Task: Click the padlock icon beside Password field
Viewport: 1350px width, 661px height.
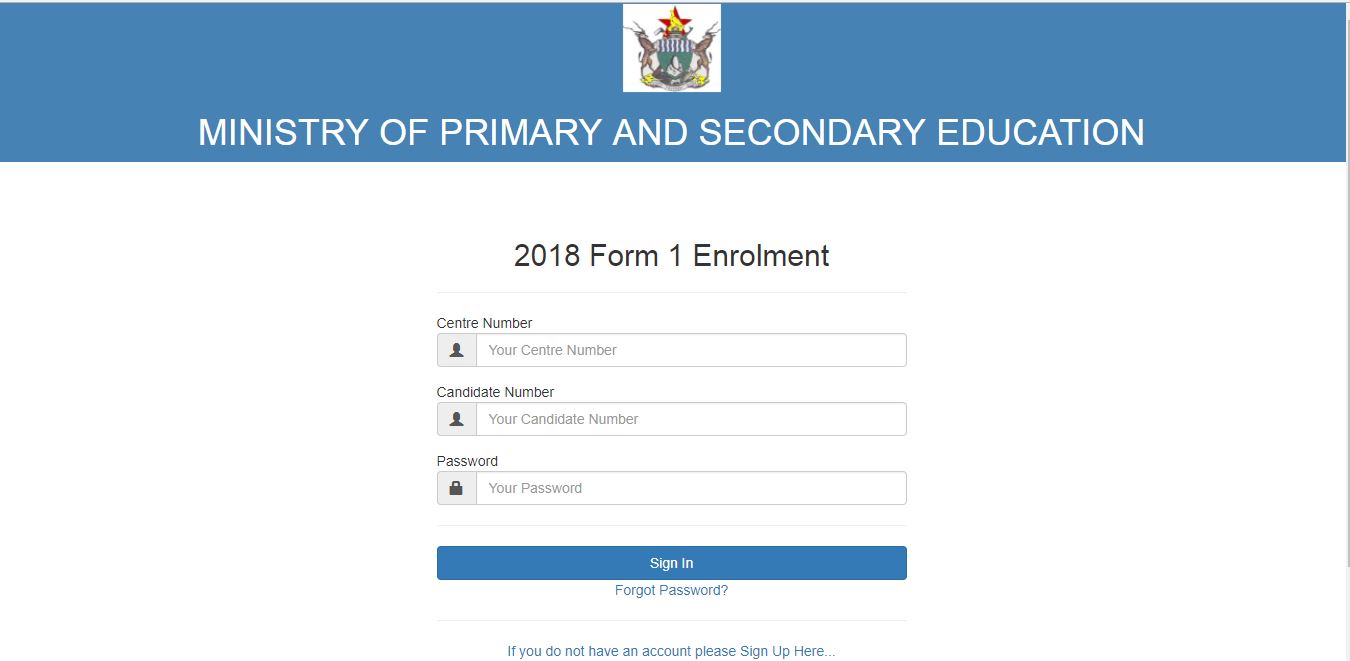Action: click(457, 488)
